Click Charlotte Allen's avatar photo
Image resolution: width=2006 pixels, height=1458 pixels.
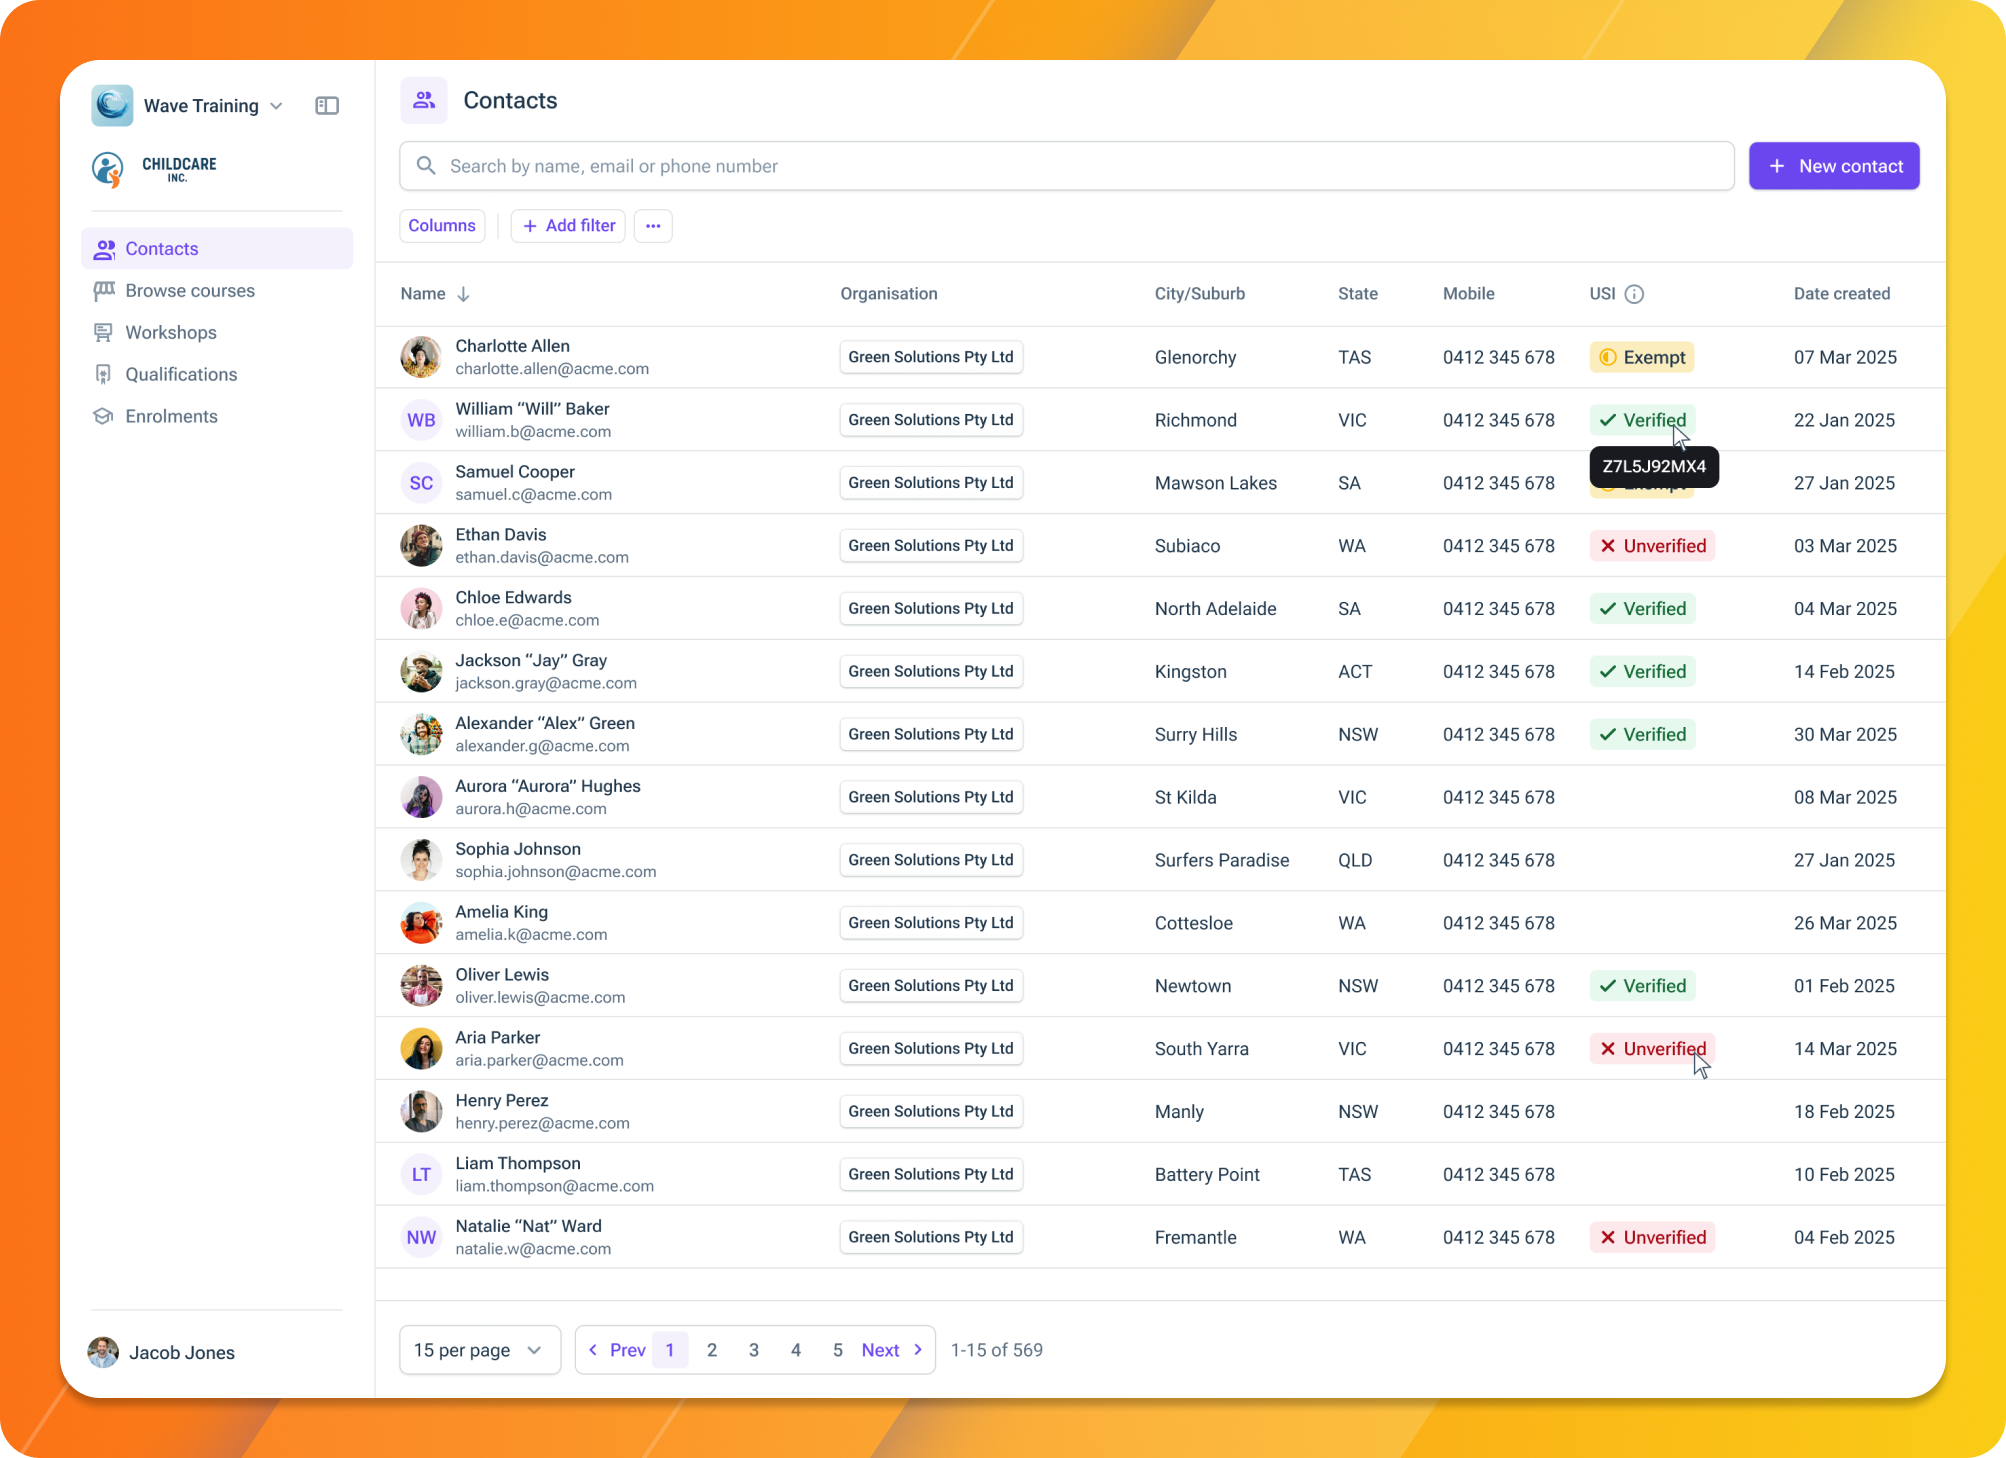pyautogui.click(x=421, y=357)
